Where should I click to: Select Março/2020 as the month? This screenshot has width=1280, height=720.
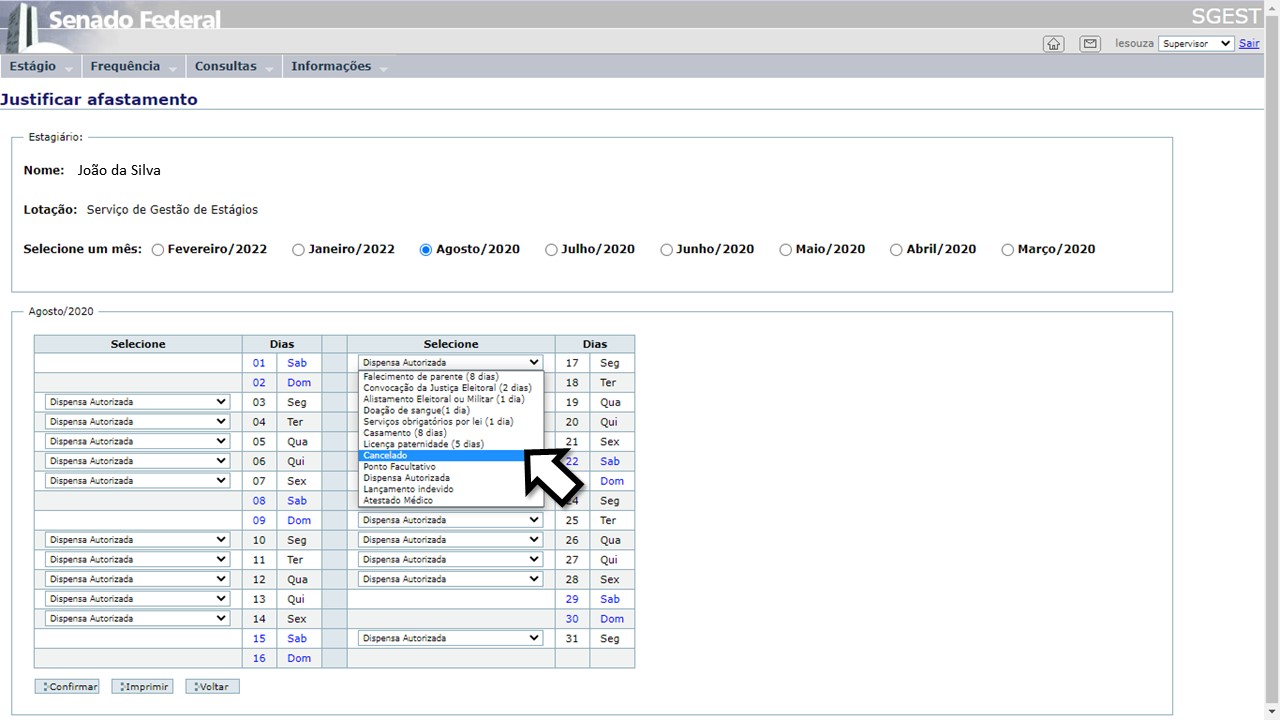coord(1007,250)
